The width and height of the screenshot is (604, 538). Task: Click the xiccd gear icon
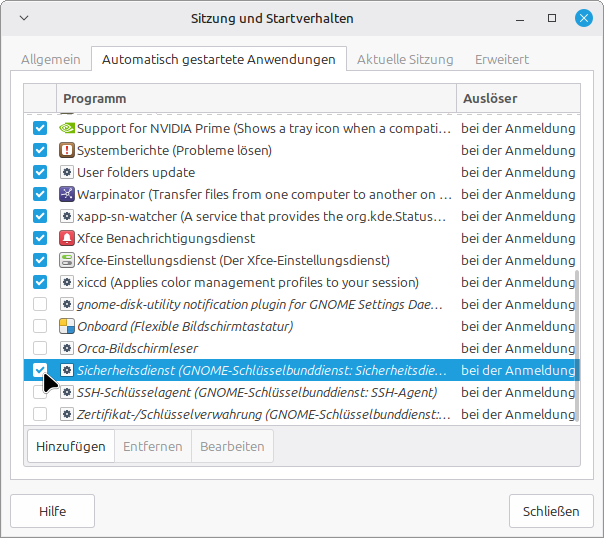pyautogui.click(x=67, y=282)
